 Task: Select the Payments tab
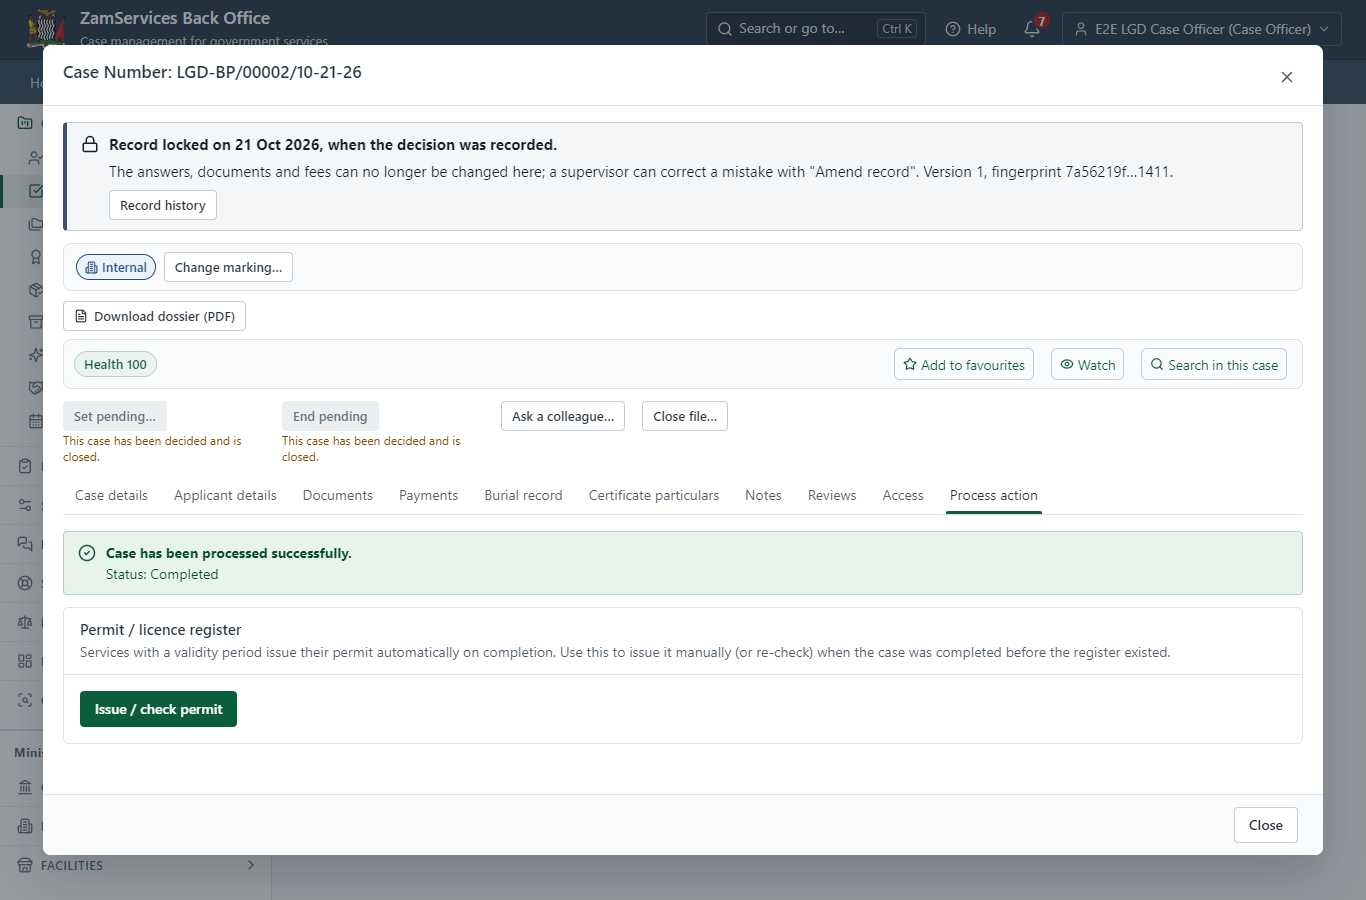(x=428, y=495)
